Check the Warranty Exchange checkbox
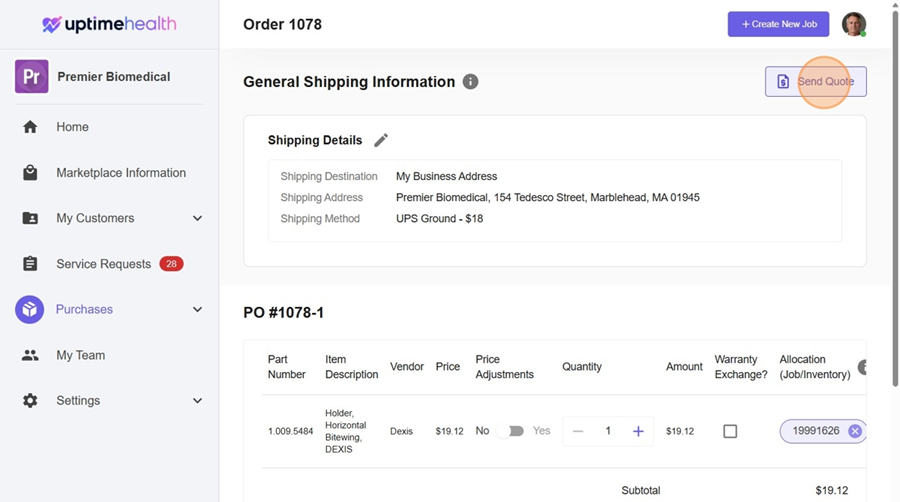This screenshot has width=900, height=502. tap(730, 431)
